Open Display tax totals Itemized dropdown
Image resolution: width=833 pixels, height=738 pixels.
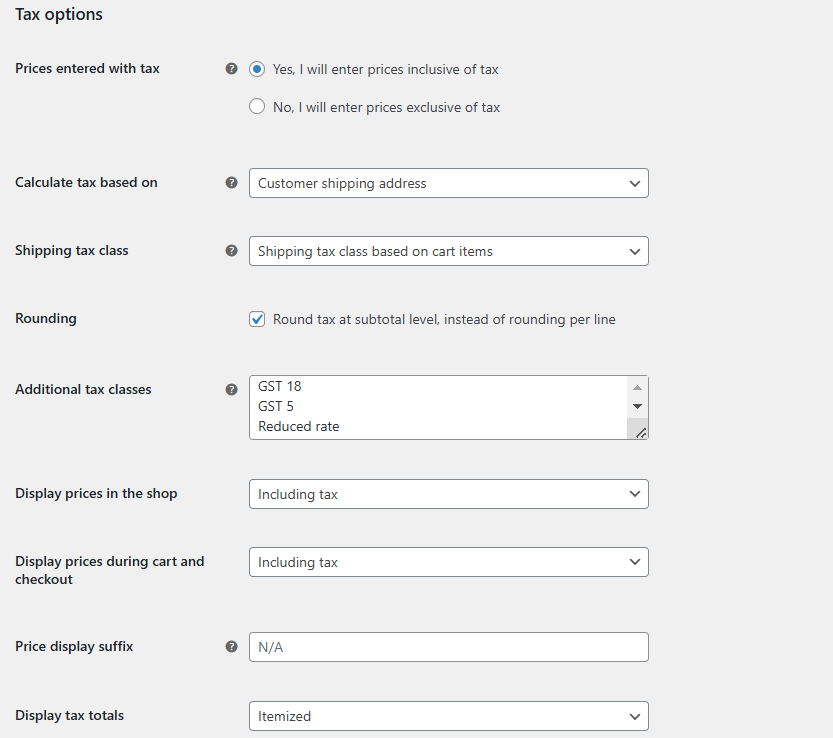click(x=449, y=716)
